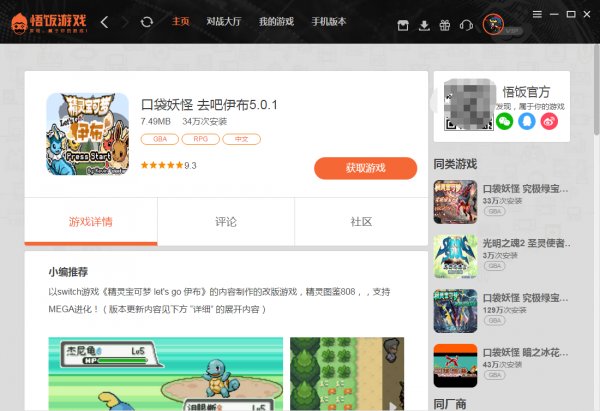Screen dimensions: 600x411
Task: Open 口袋妖怪 暗之冰花 game title
Action: tap(525, 352)
